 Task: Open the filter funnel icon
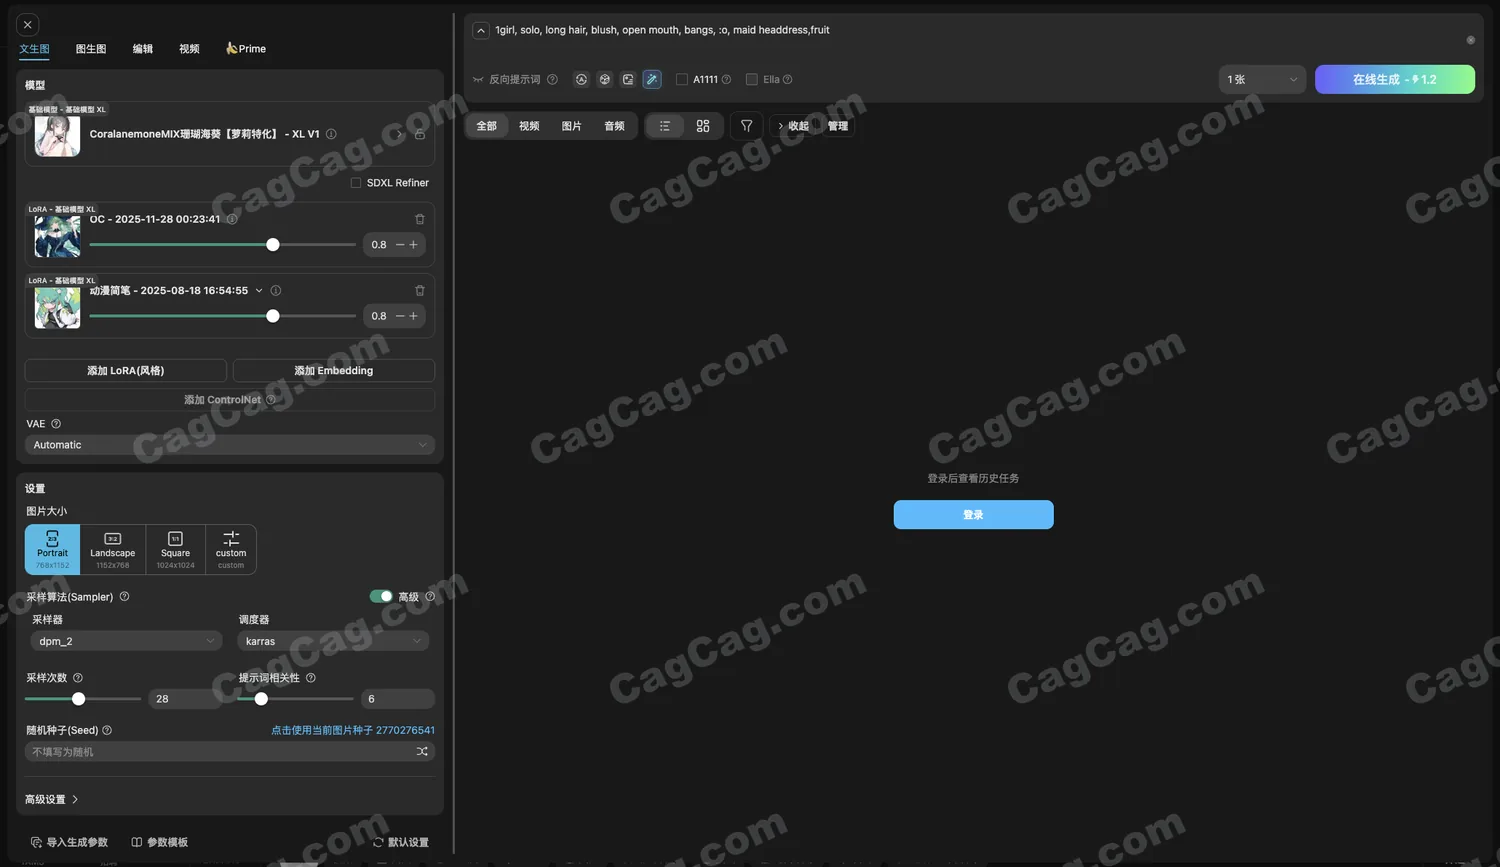click(746, 126)
